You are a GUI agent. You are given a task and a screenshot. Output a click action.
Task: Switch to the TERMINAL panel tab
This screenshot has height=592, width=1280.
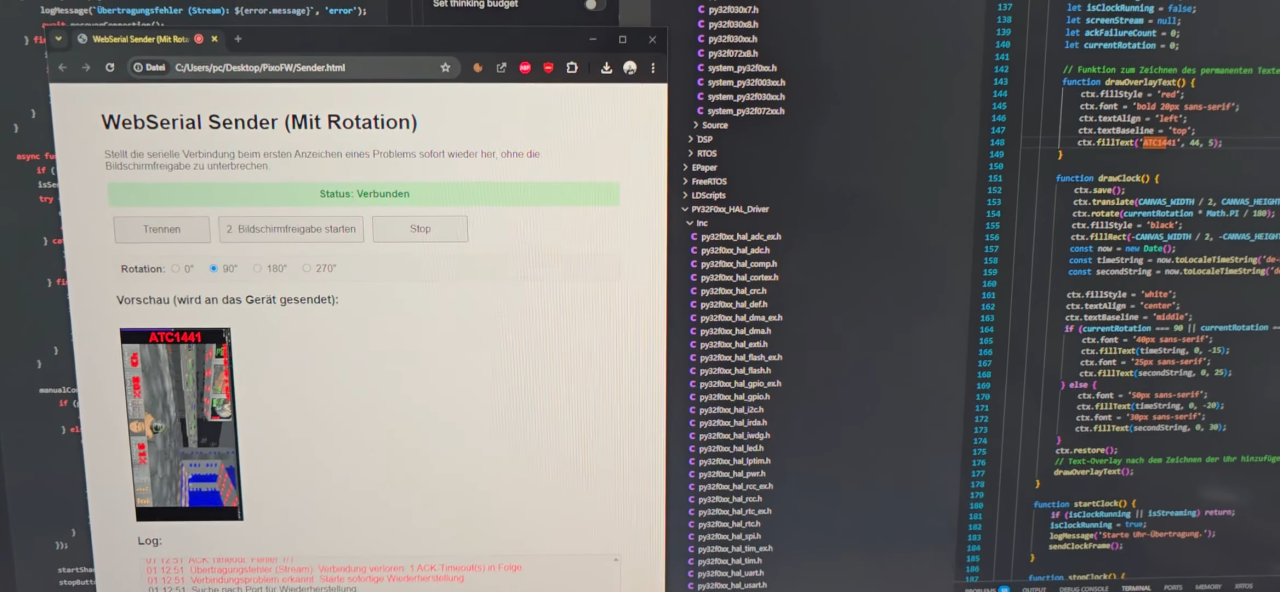tap(1135, 588)
